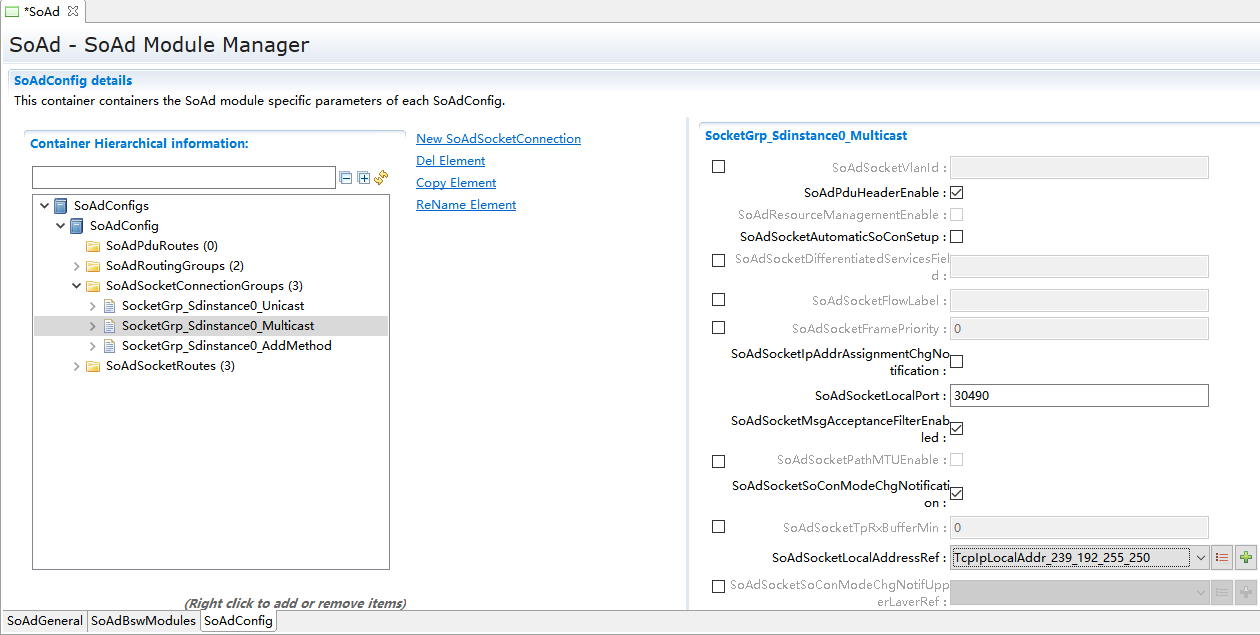The image size is (1260, 635).
Task: Click the SoAdPduRoutes folder icon
Action: 93,246
